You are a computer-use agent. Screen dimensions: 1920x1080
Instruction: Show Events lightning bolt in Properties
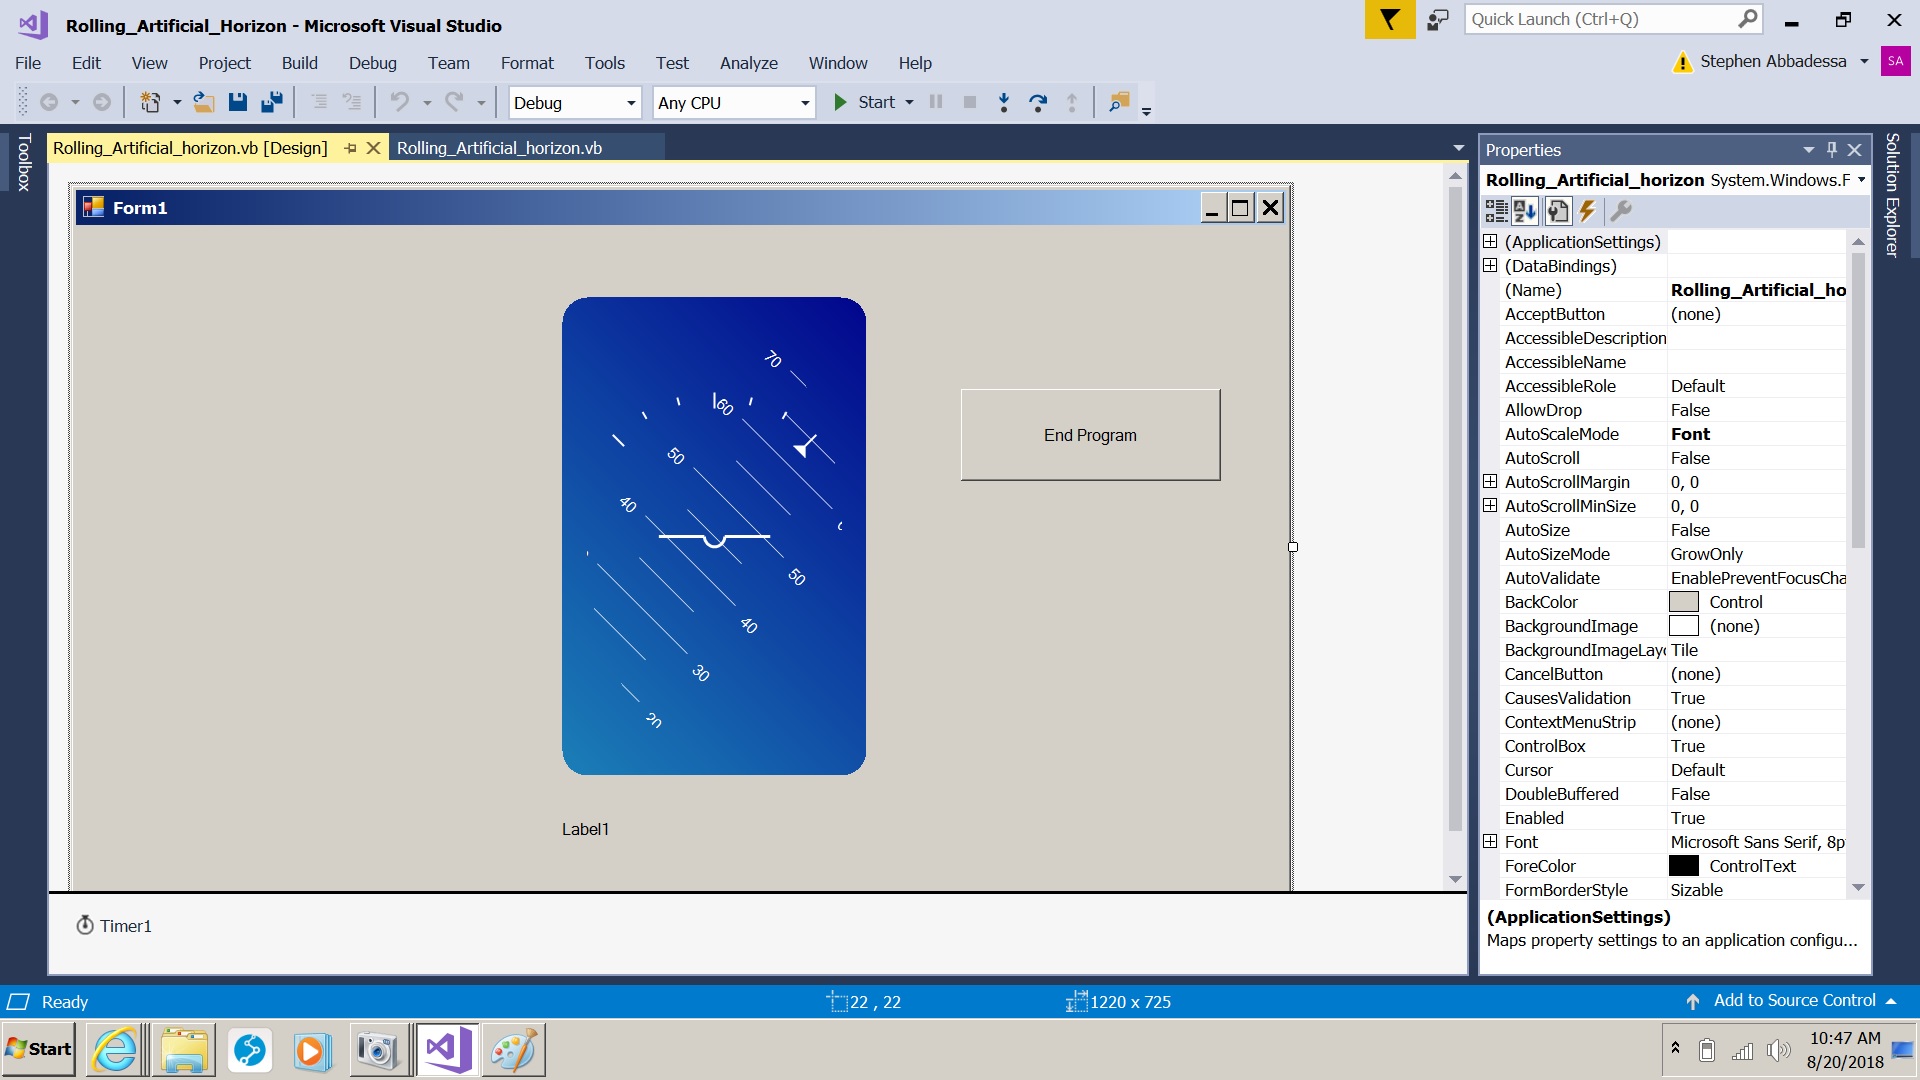[x=1587, y=211]
